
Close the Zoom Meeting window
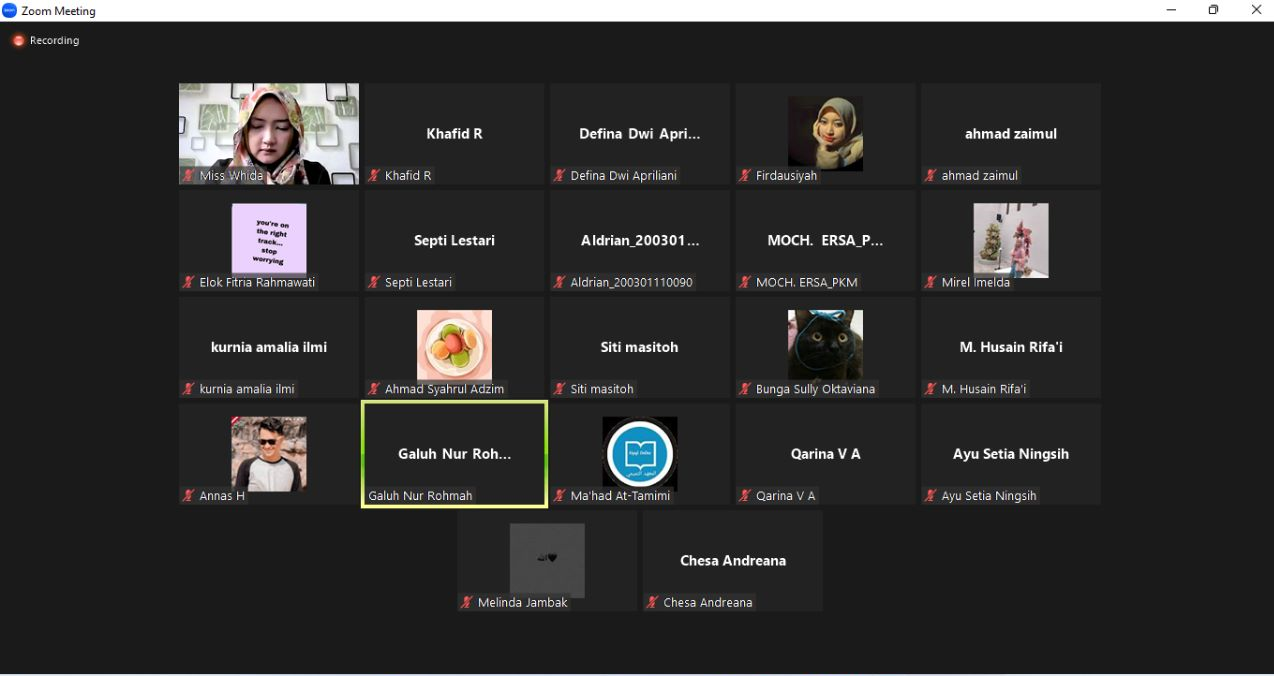click(1256, 10)
